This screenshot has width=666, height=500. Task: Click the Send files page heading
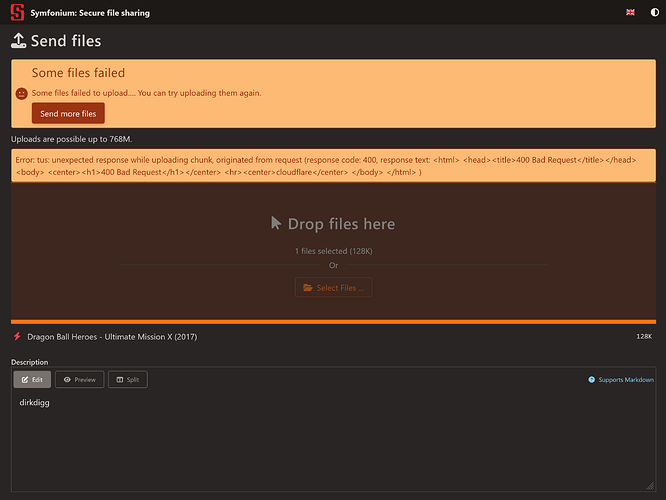coord(66,41)
